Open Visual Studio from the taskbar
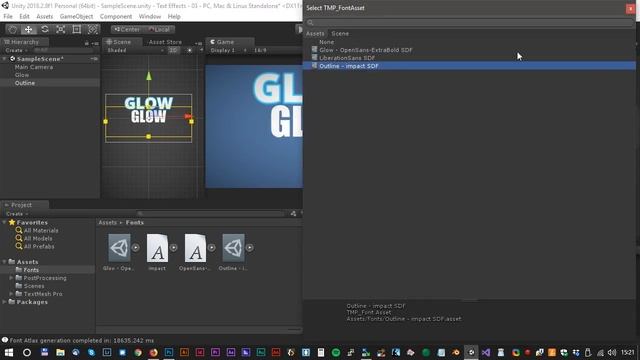 (486, 352)
